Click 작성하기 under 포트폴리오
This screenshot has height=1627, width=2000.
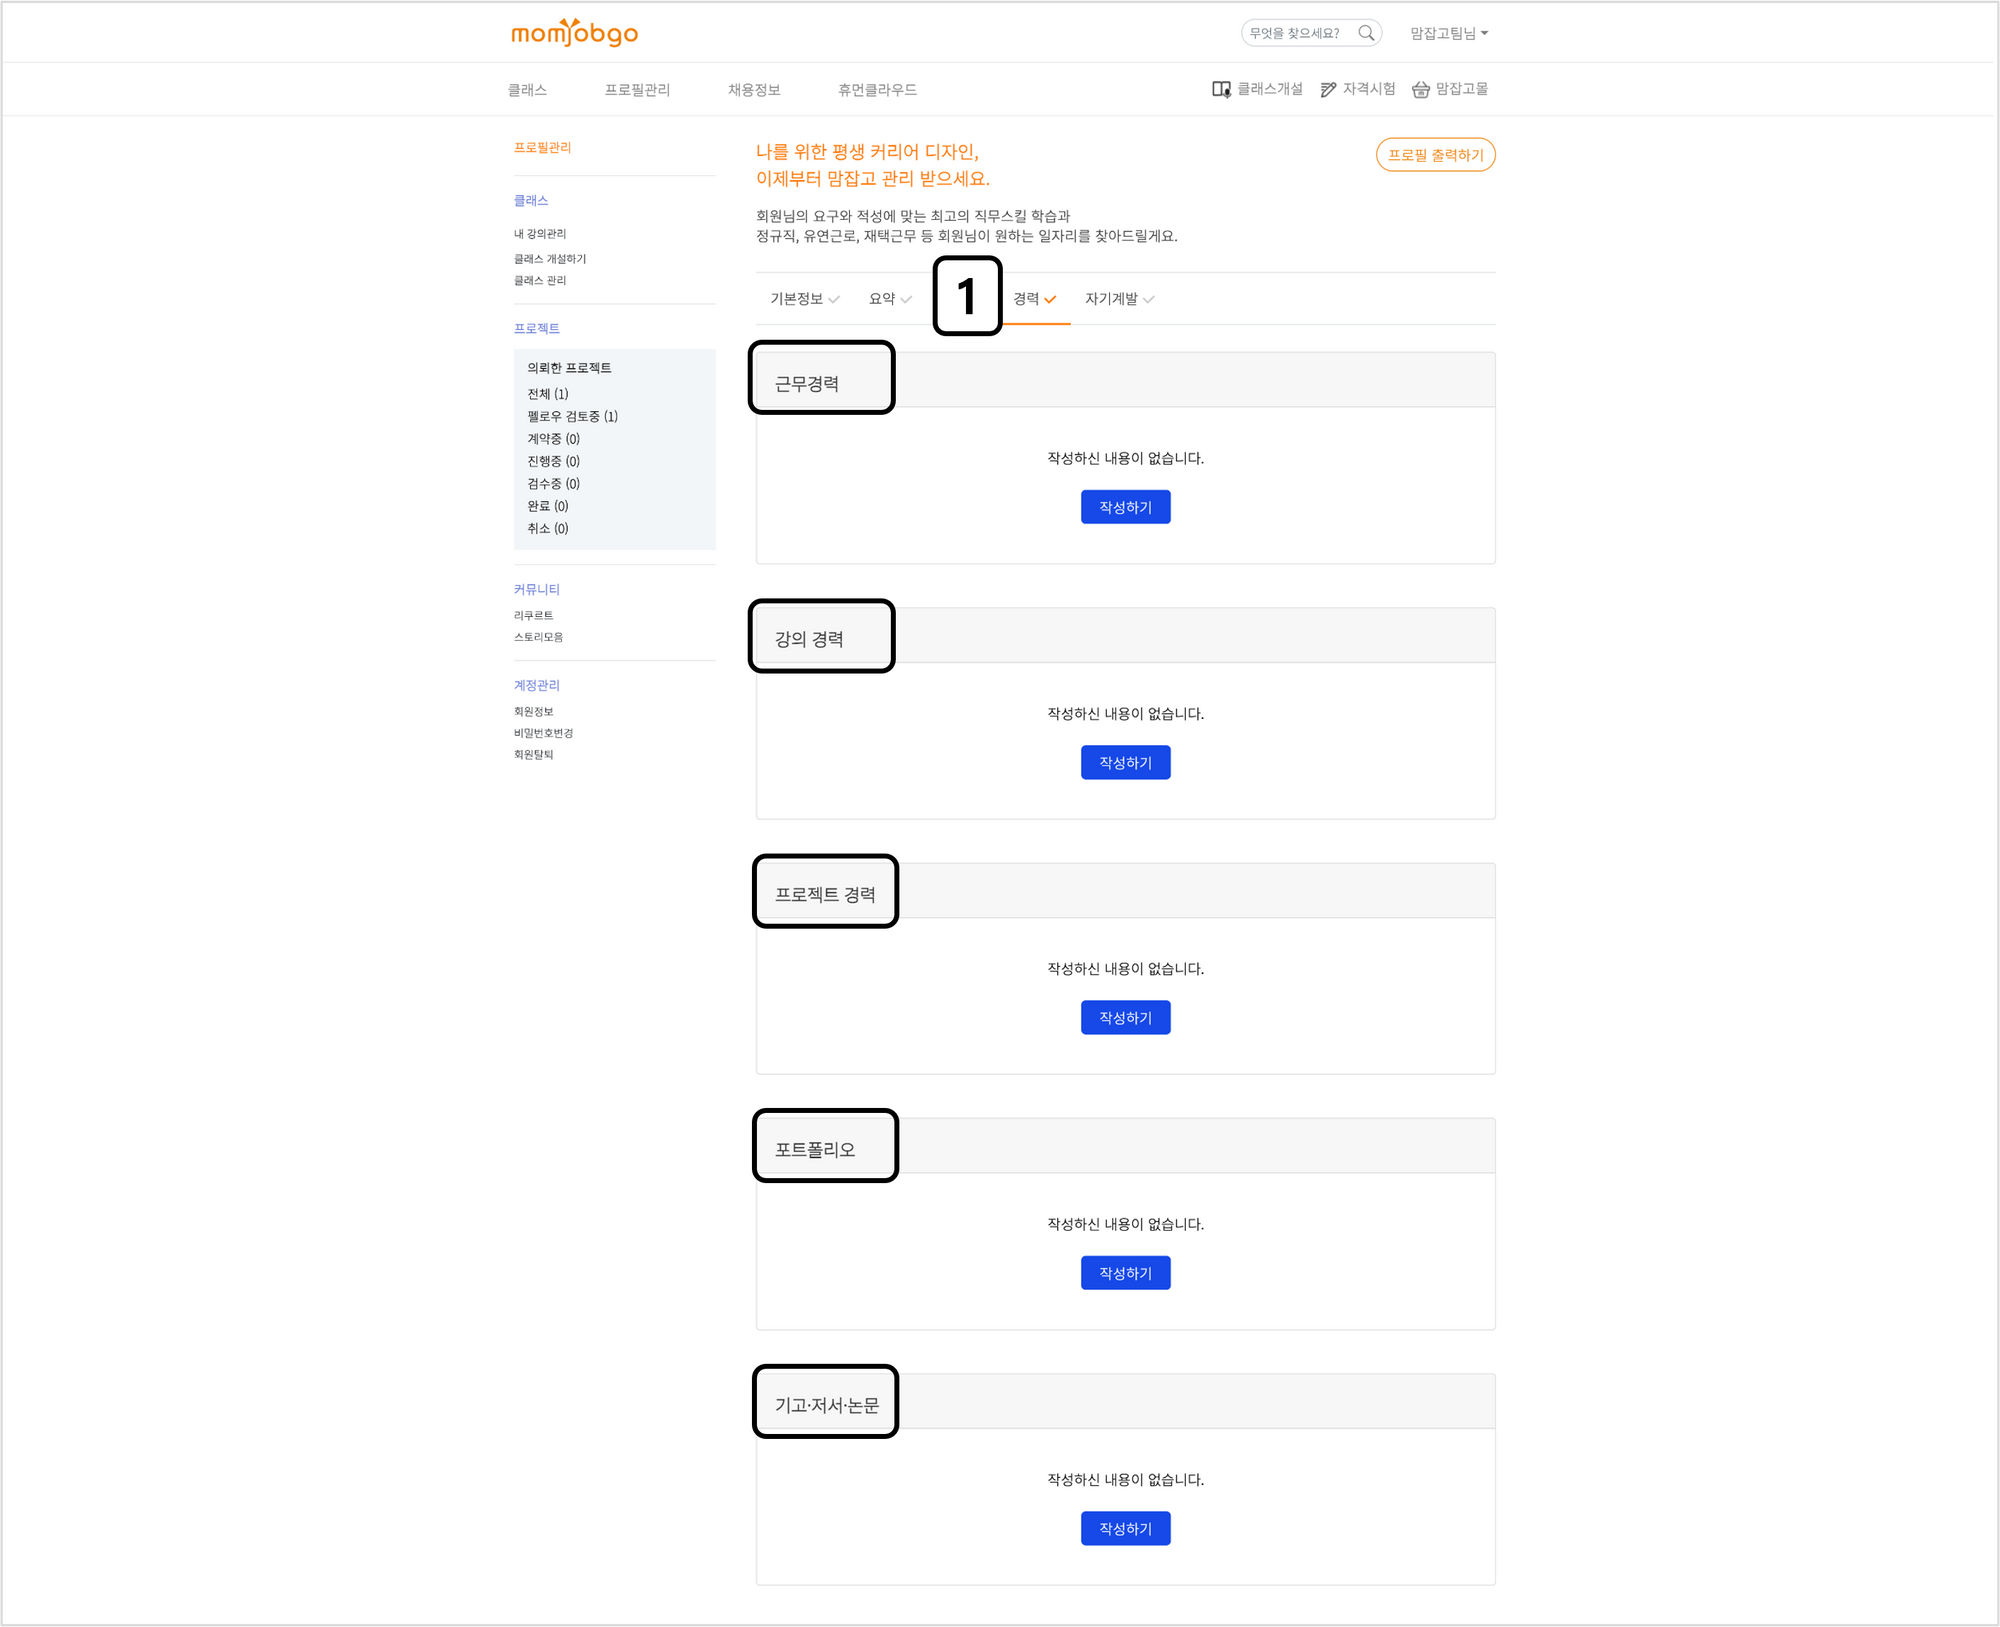click(1125, 1273)
